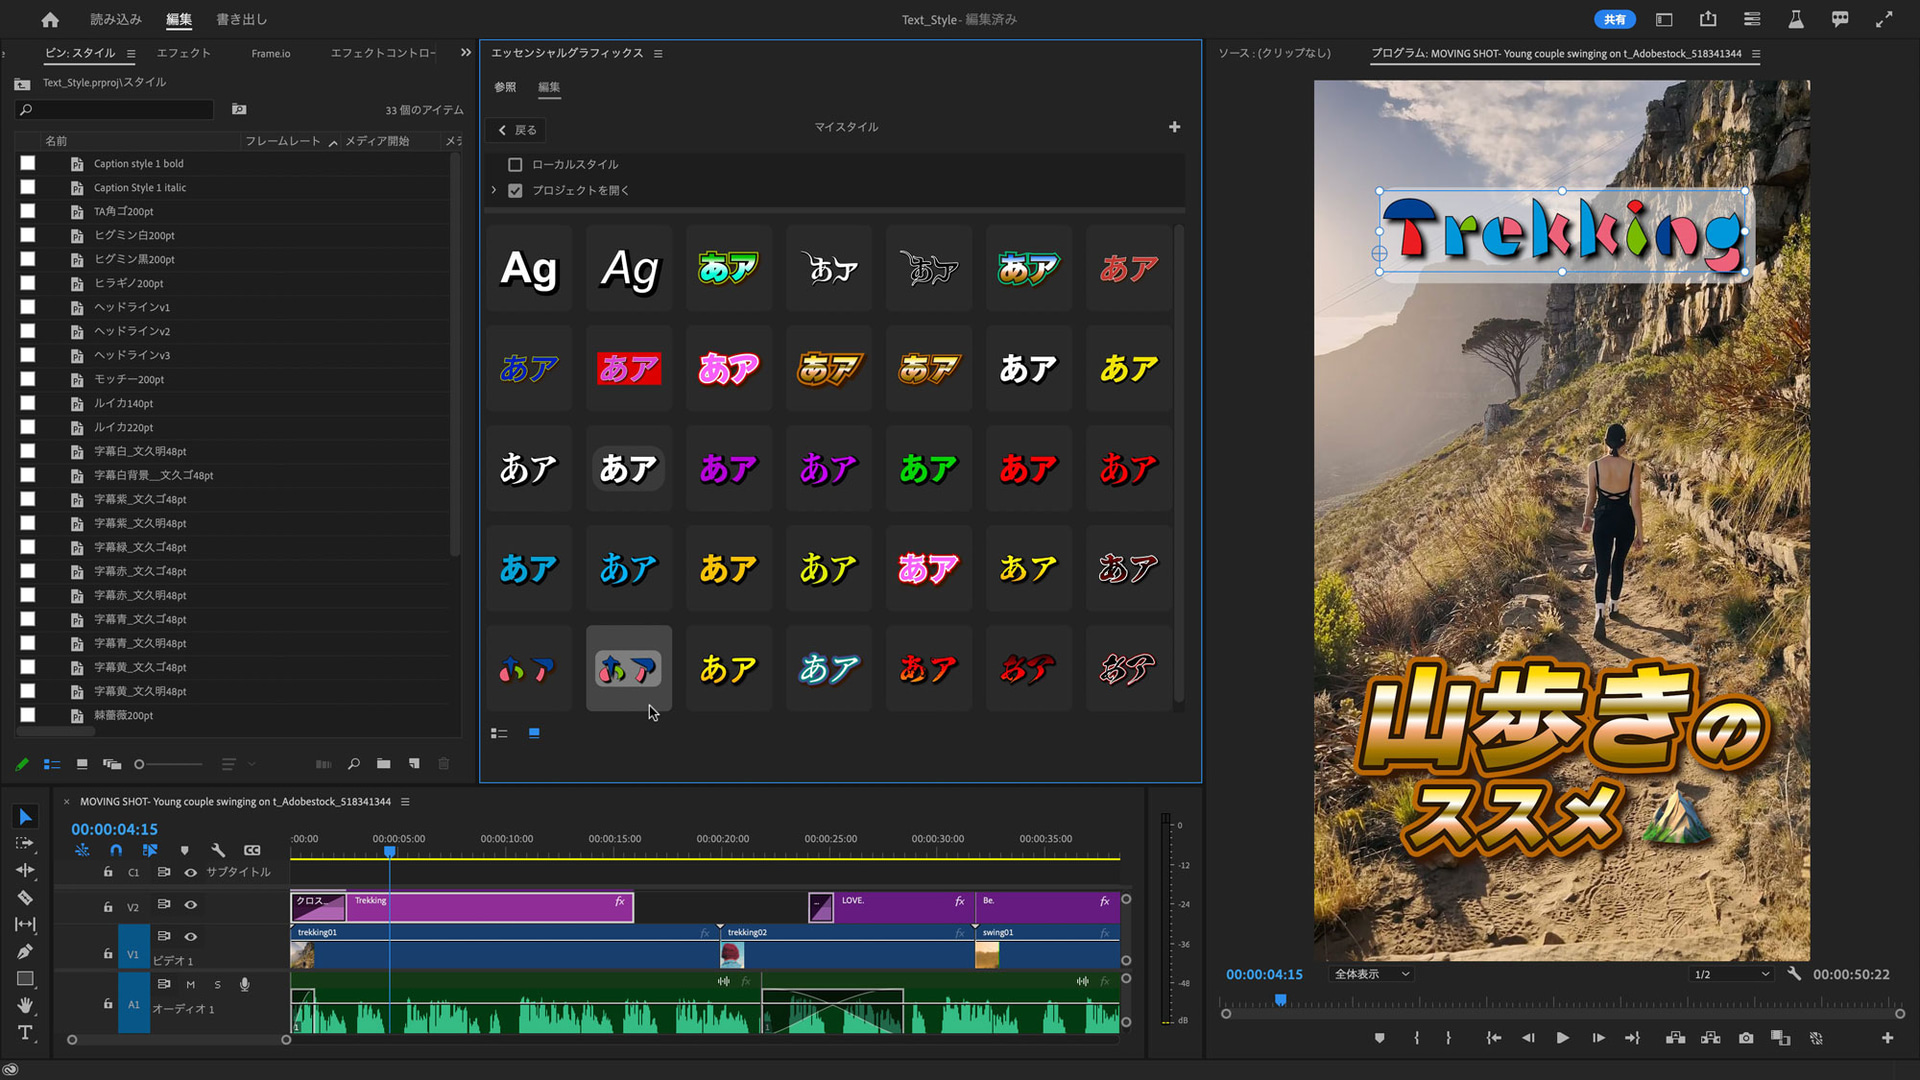This screenshot has height=1080, width=1920.
Task: Open the 1/2 playback resolution dropdown
Action: (x=1730, y=974)
